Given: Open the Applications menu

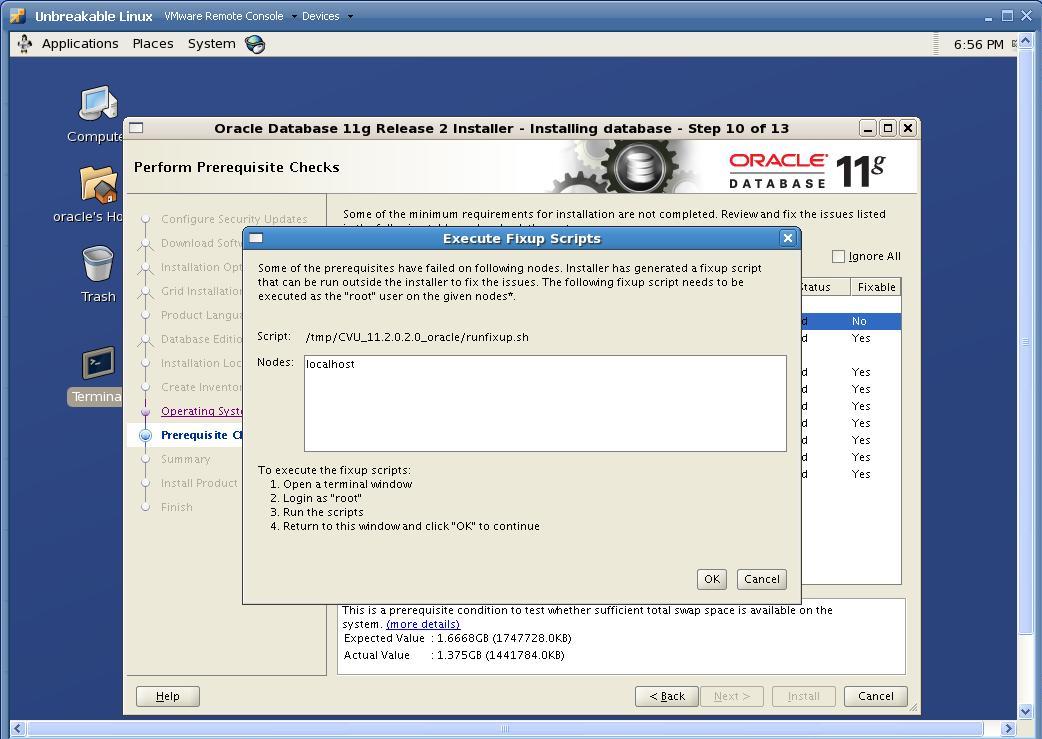Looking at the screenshot, I should click(x=80, y=44).
